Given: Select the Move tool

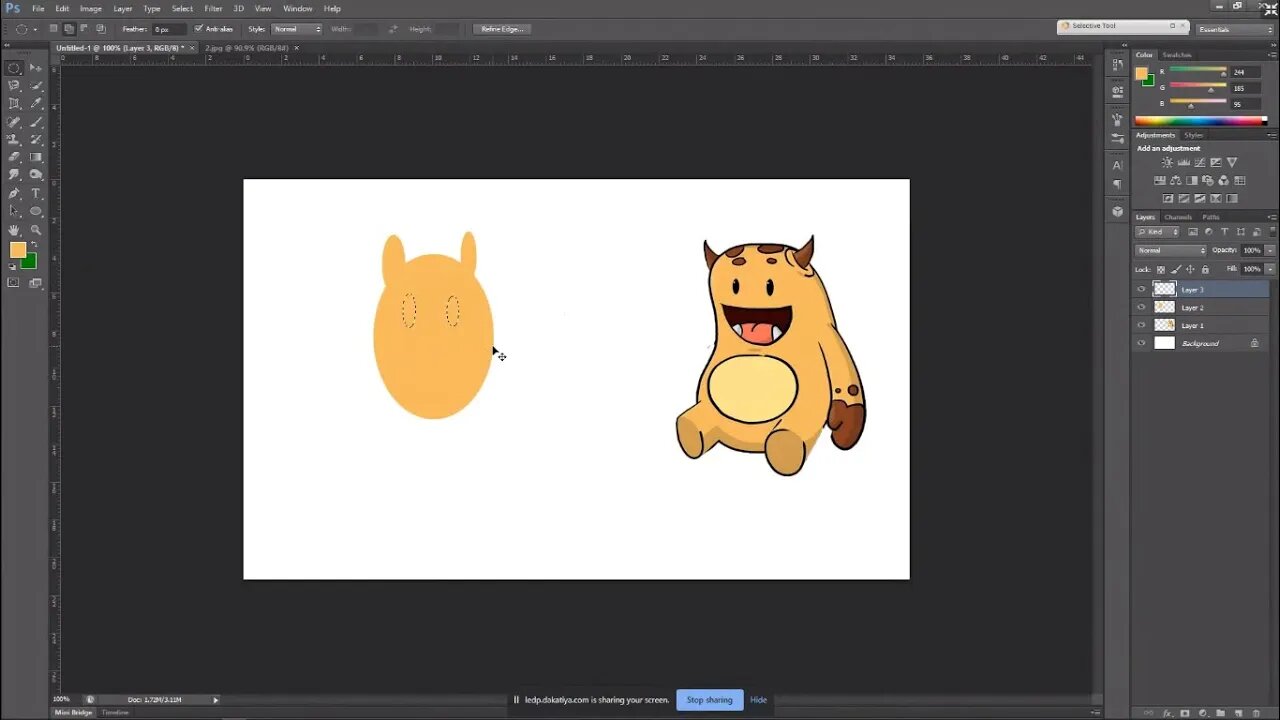Looking at the screenshot, I should pos(36,68).
